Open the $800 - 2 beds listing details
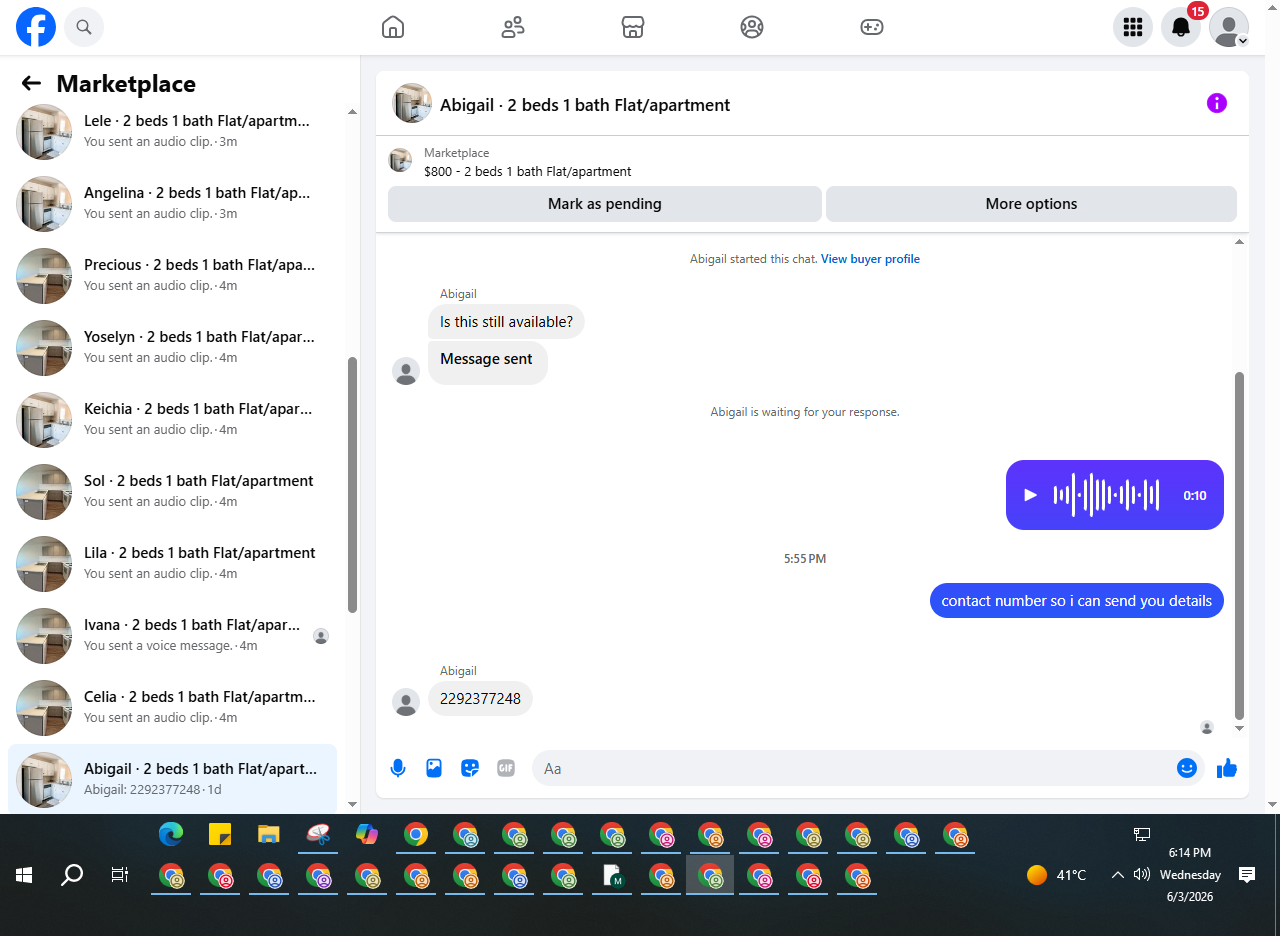 (527, 172)
